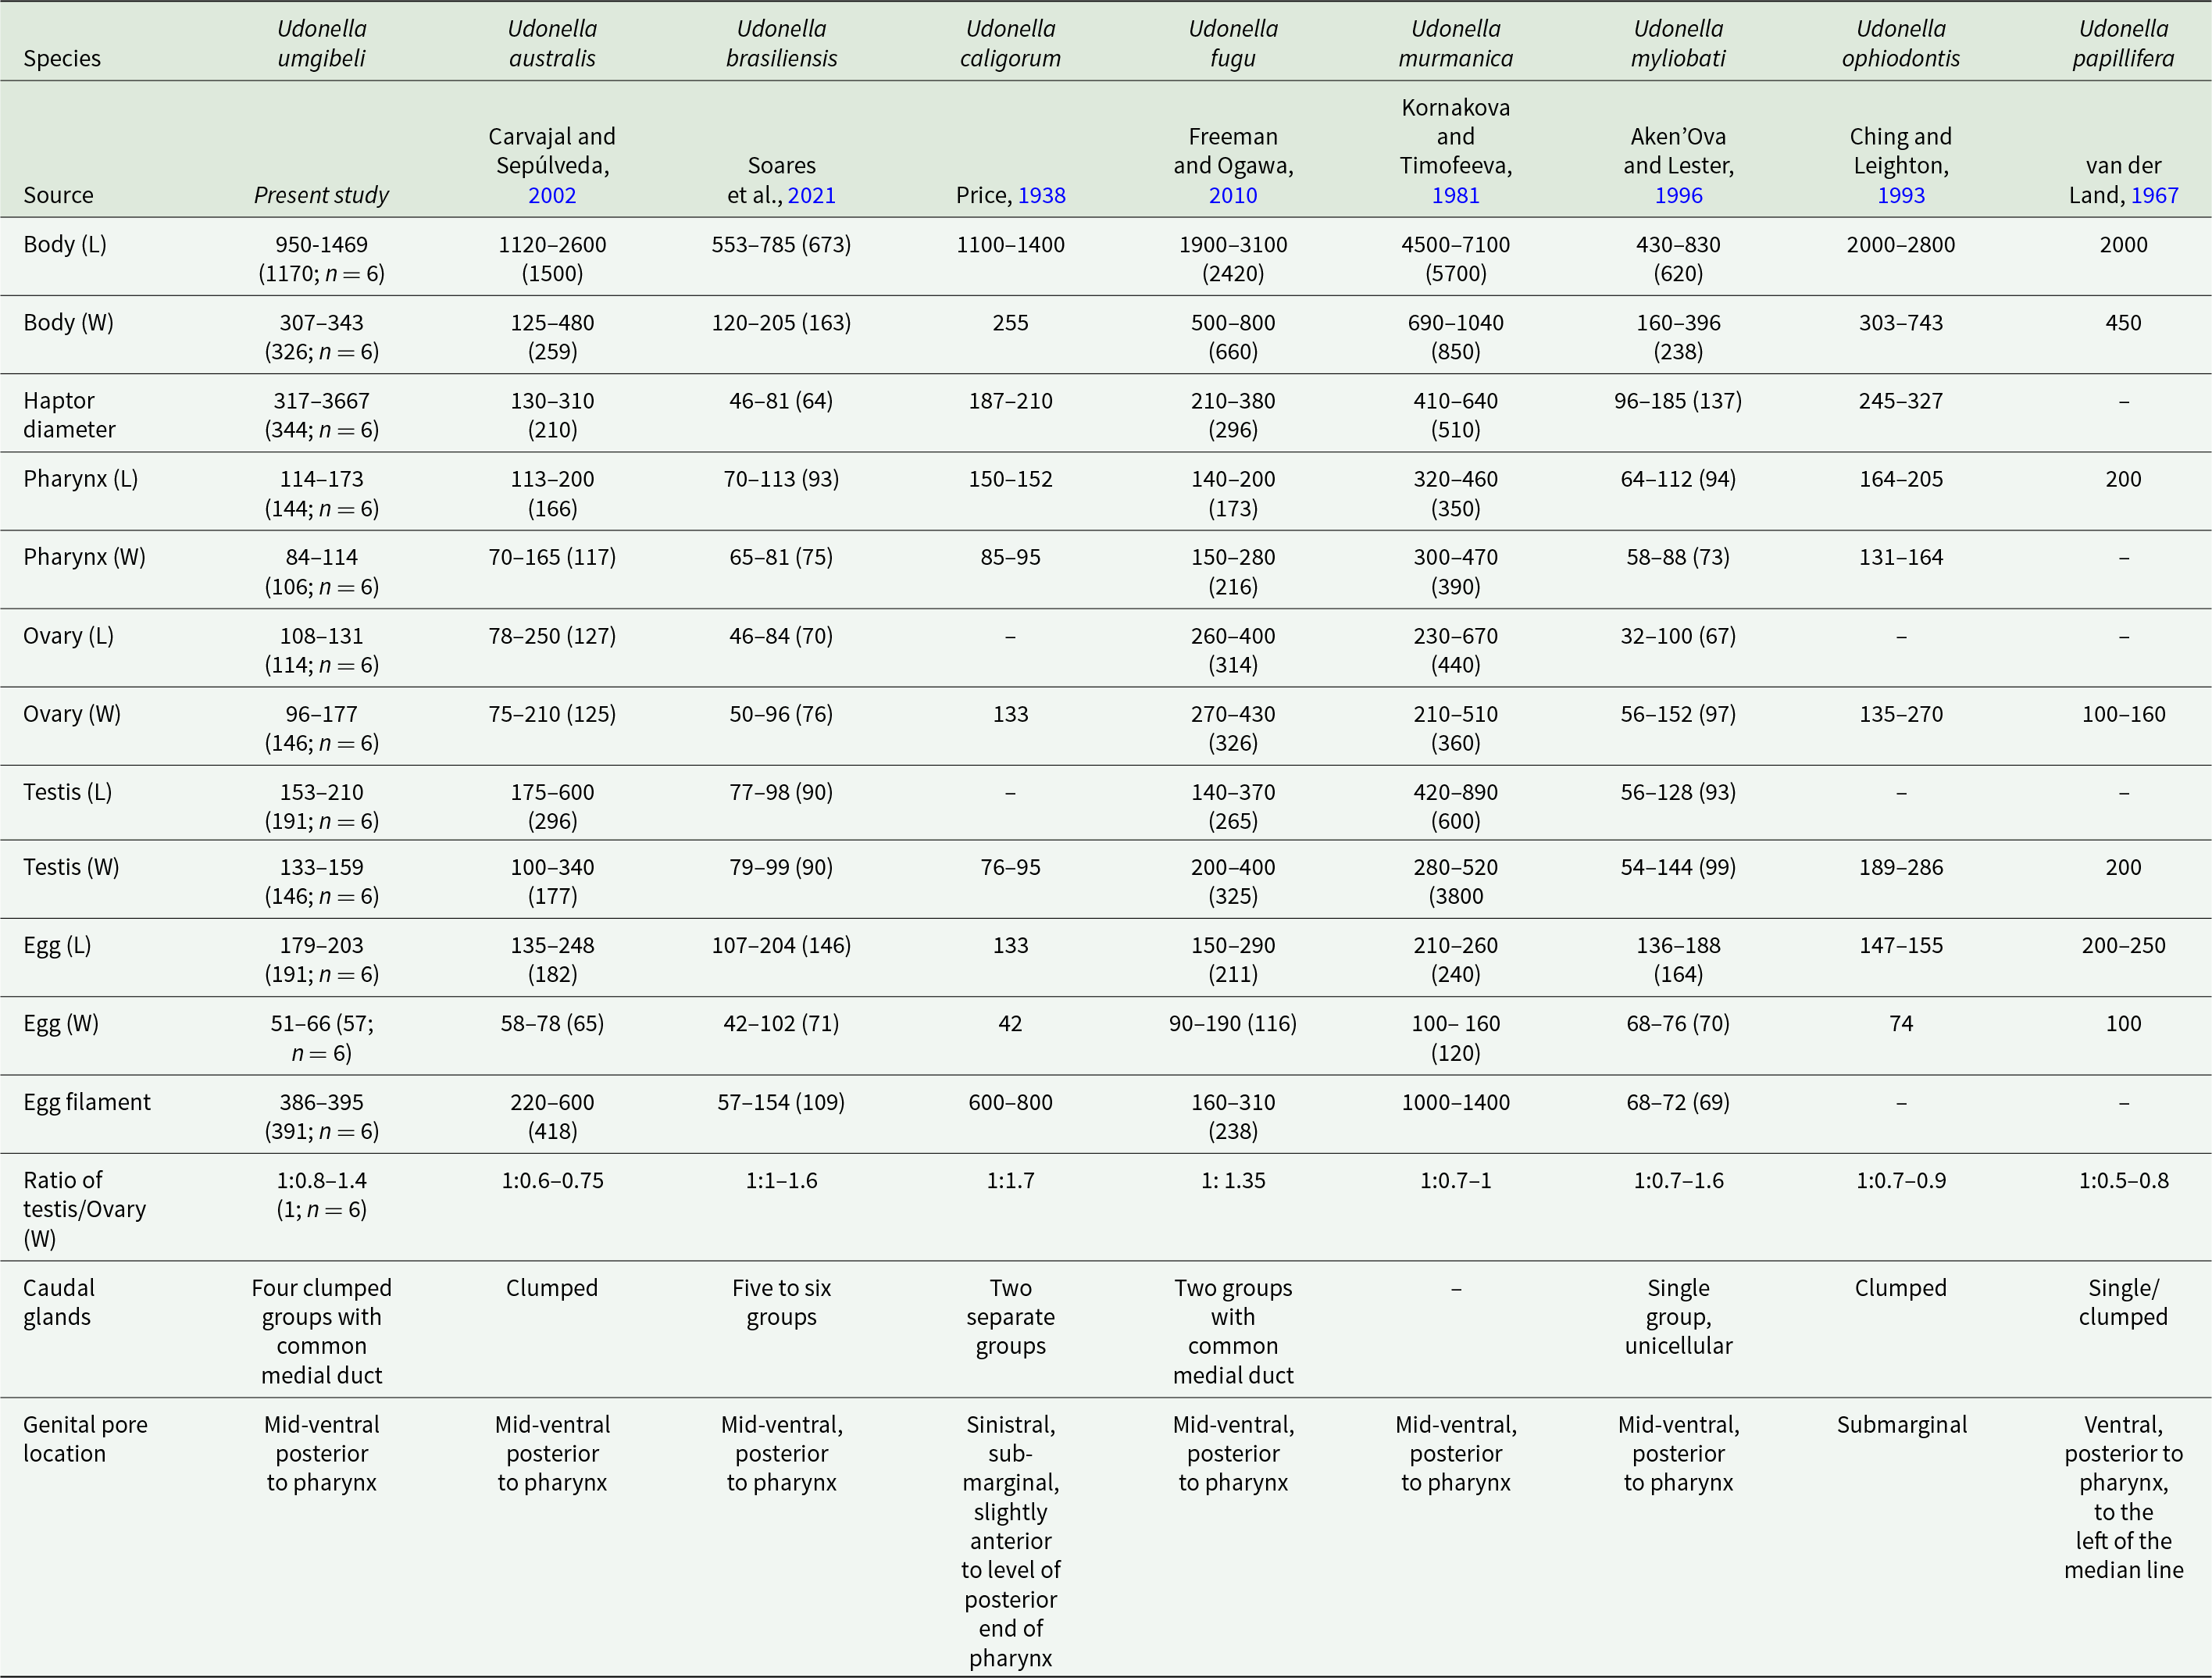Click the Genital pore location row label
The width and height of the screenshot is (2212, 1678).
(x=85, y=1439)
